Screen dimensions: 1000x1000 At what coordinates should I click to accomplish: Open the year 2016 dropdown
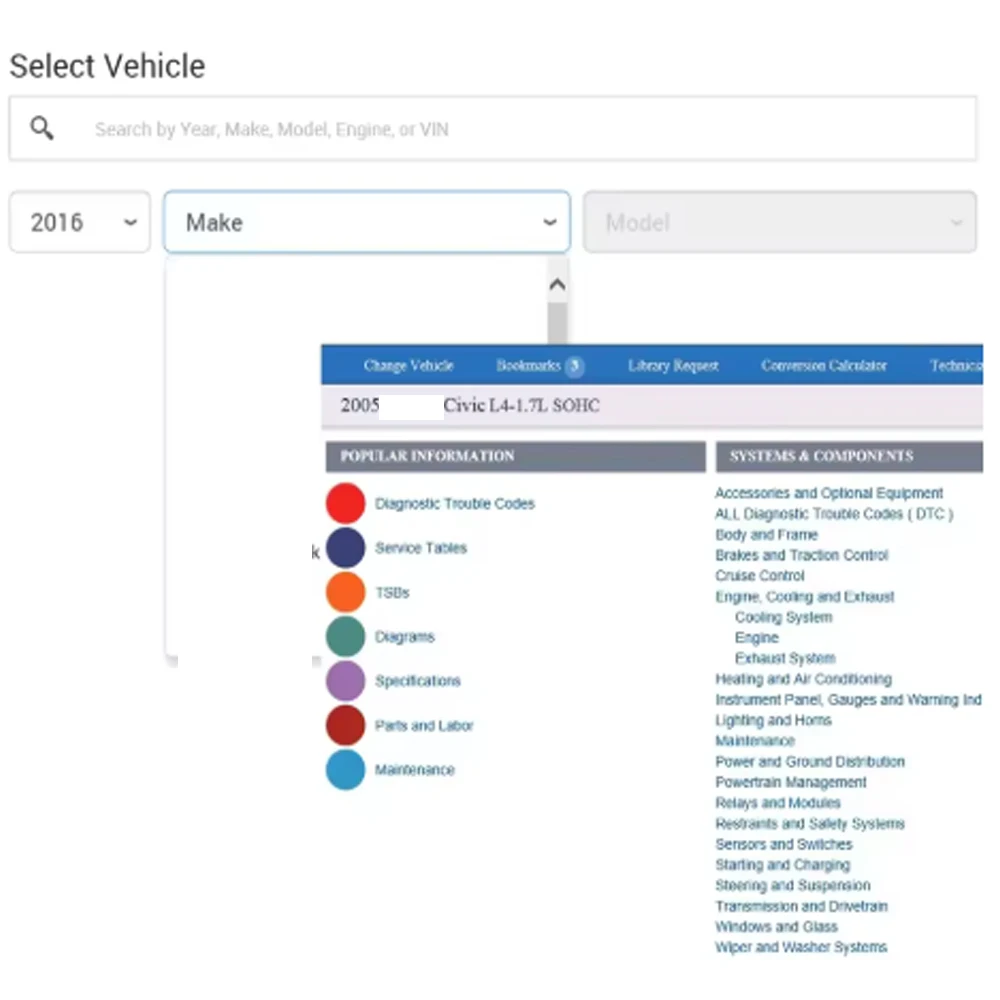click(78, 222)
